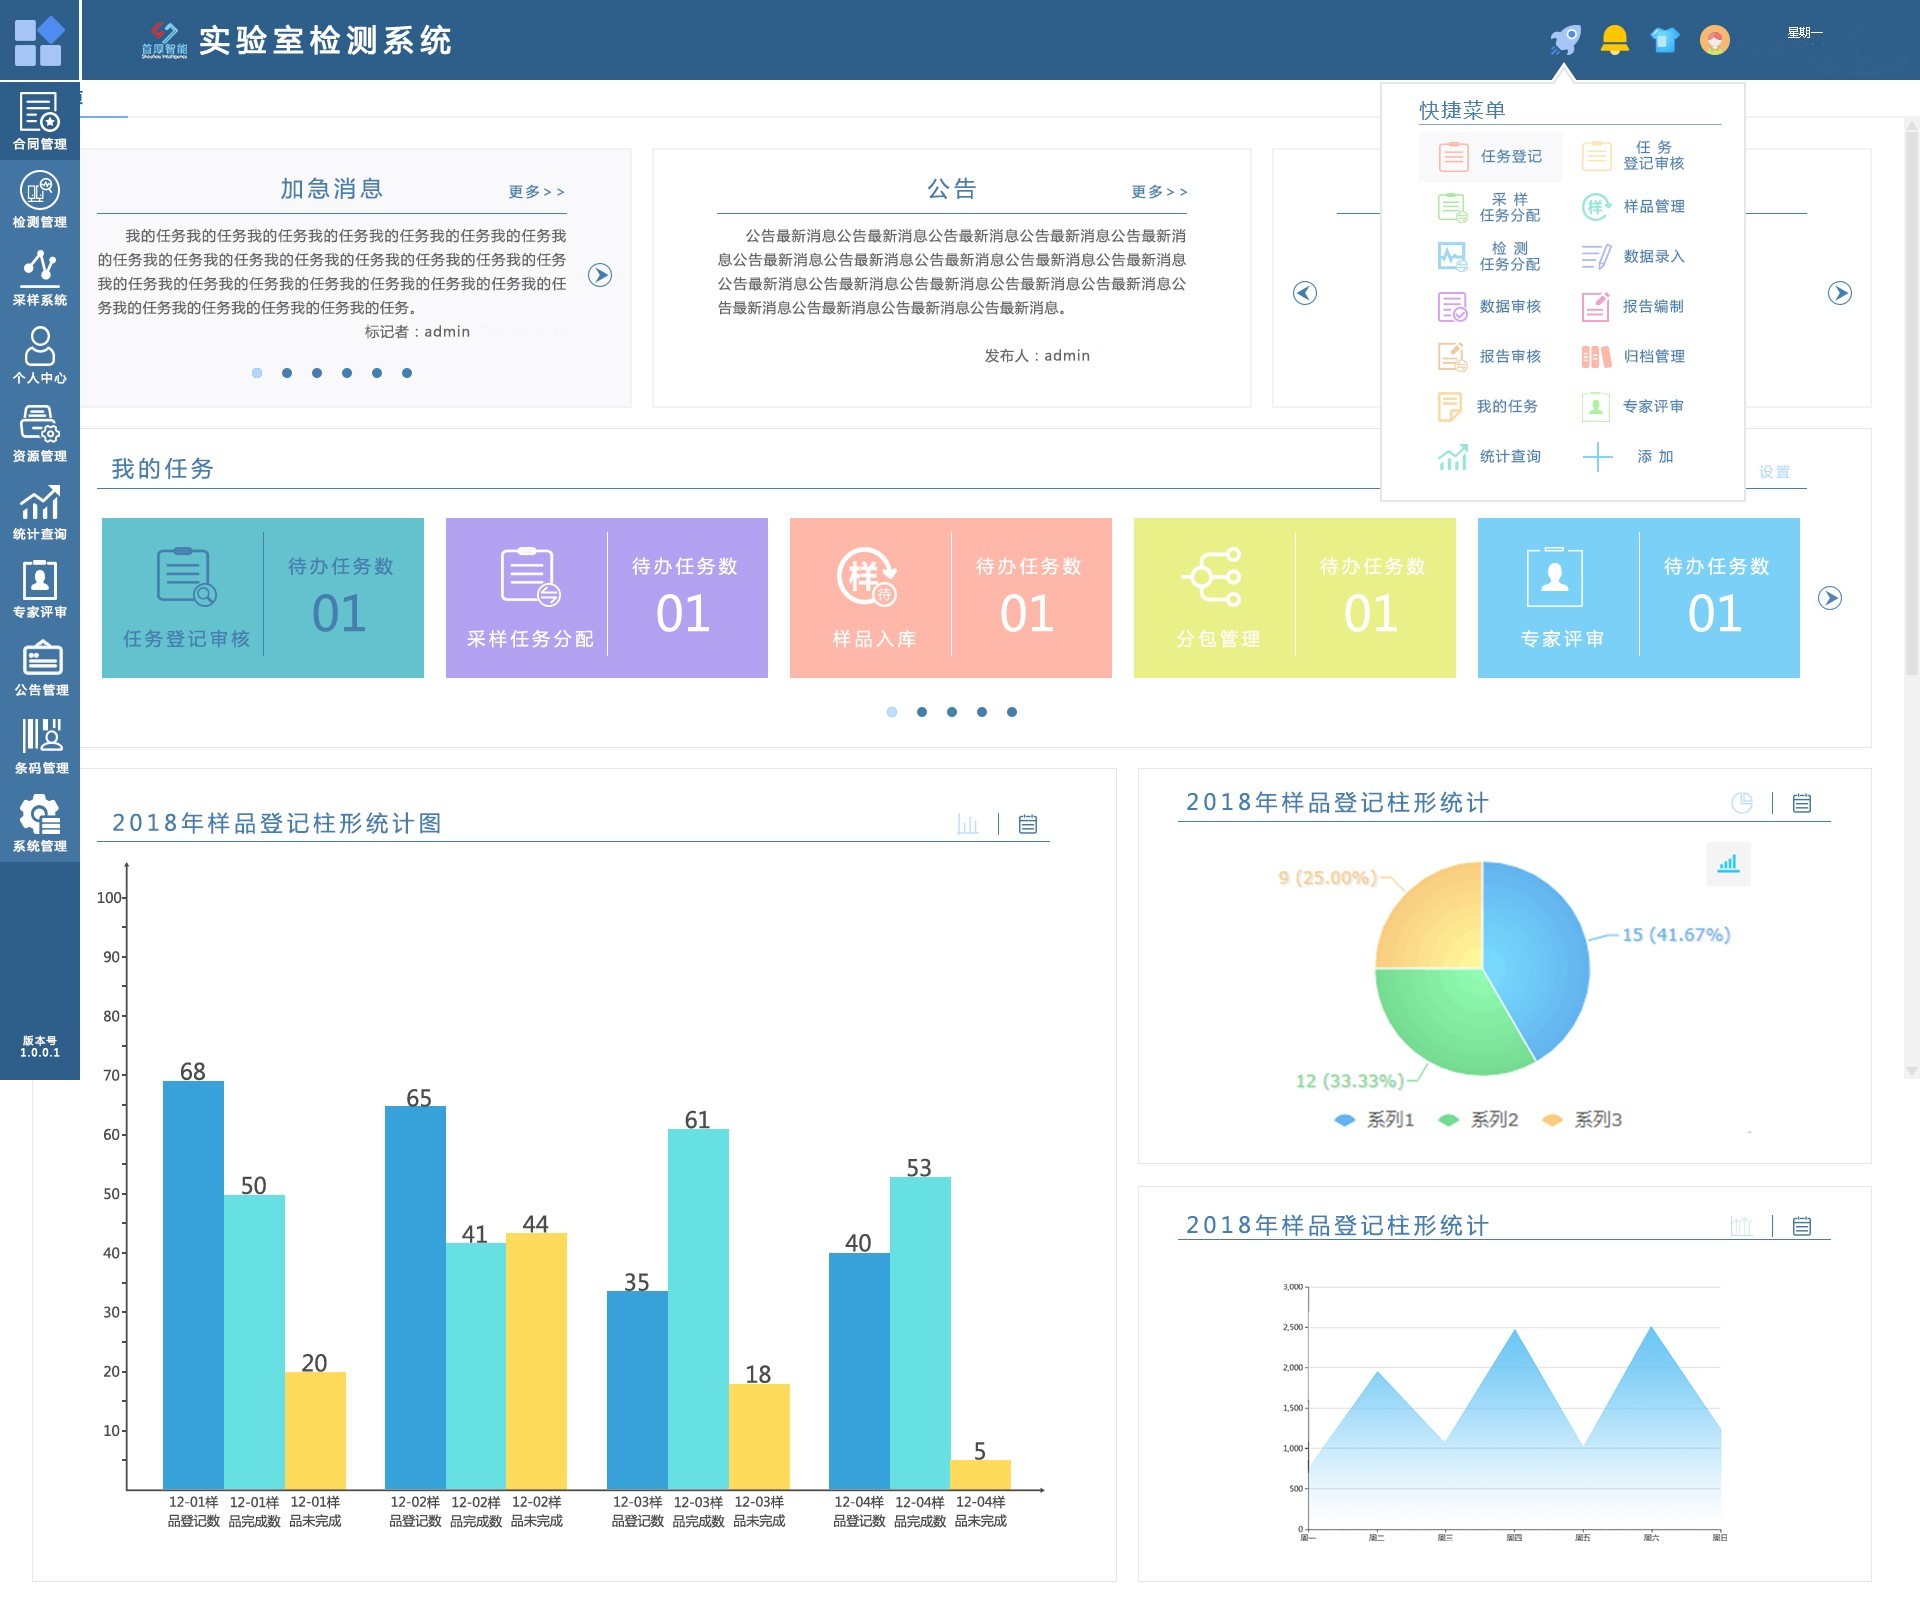Open the t-shirt skin theme icon

point(1665,40)
